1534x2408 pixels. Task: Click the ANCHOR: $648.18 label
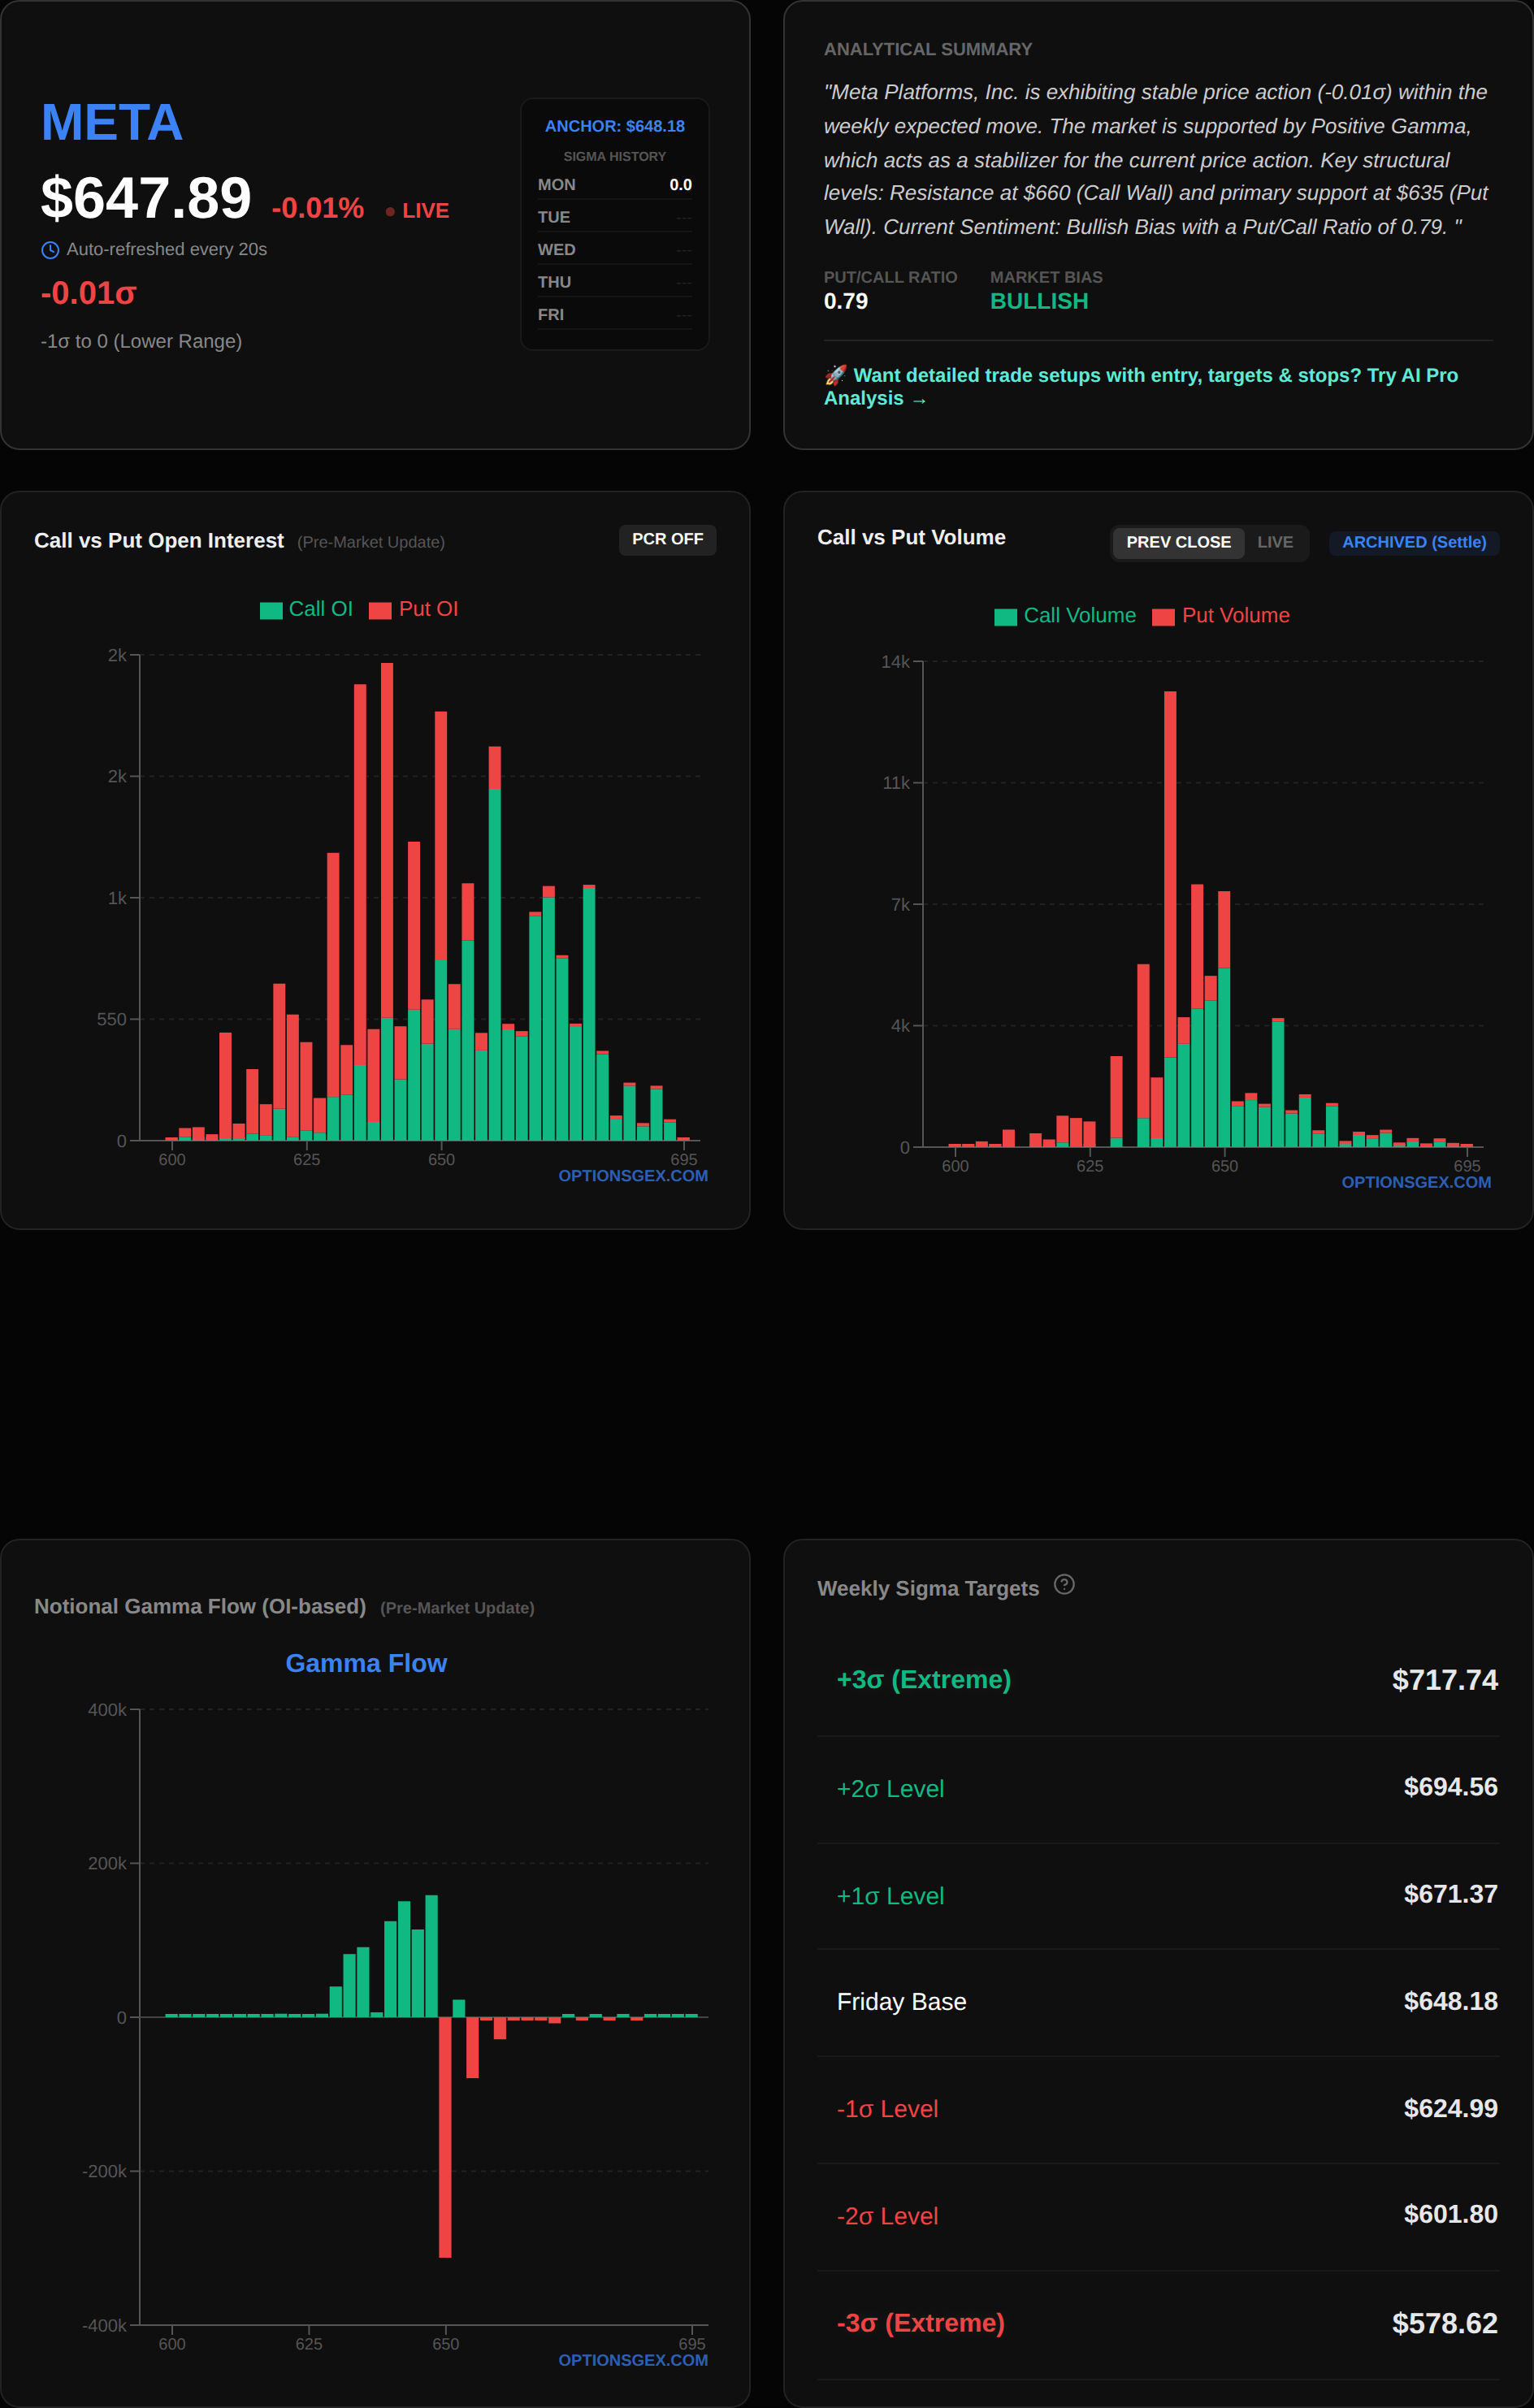pyautogui.click(x=614, y=126)
